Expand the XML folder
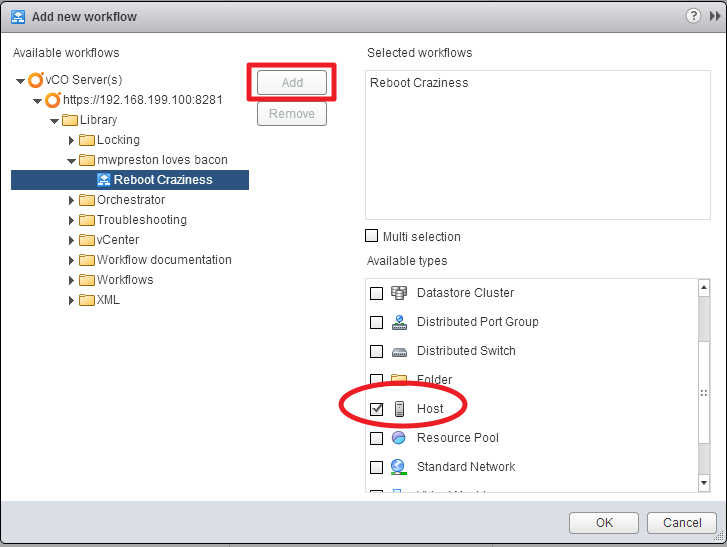Screen dimensions: 727x547 (71, 300)
